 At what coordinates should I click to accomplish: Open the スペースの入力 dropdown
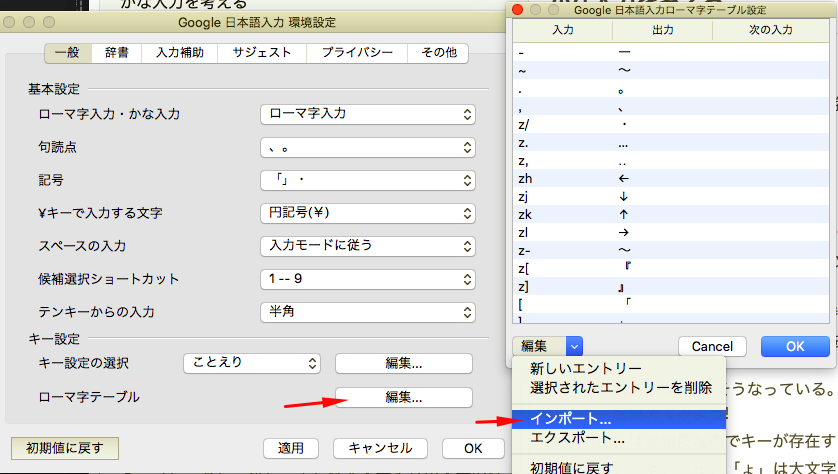point(368,246)
